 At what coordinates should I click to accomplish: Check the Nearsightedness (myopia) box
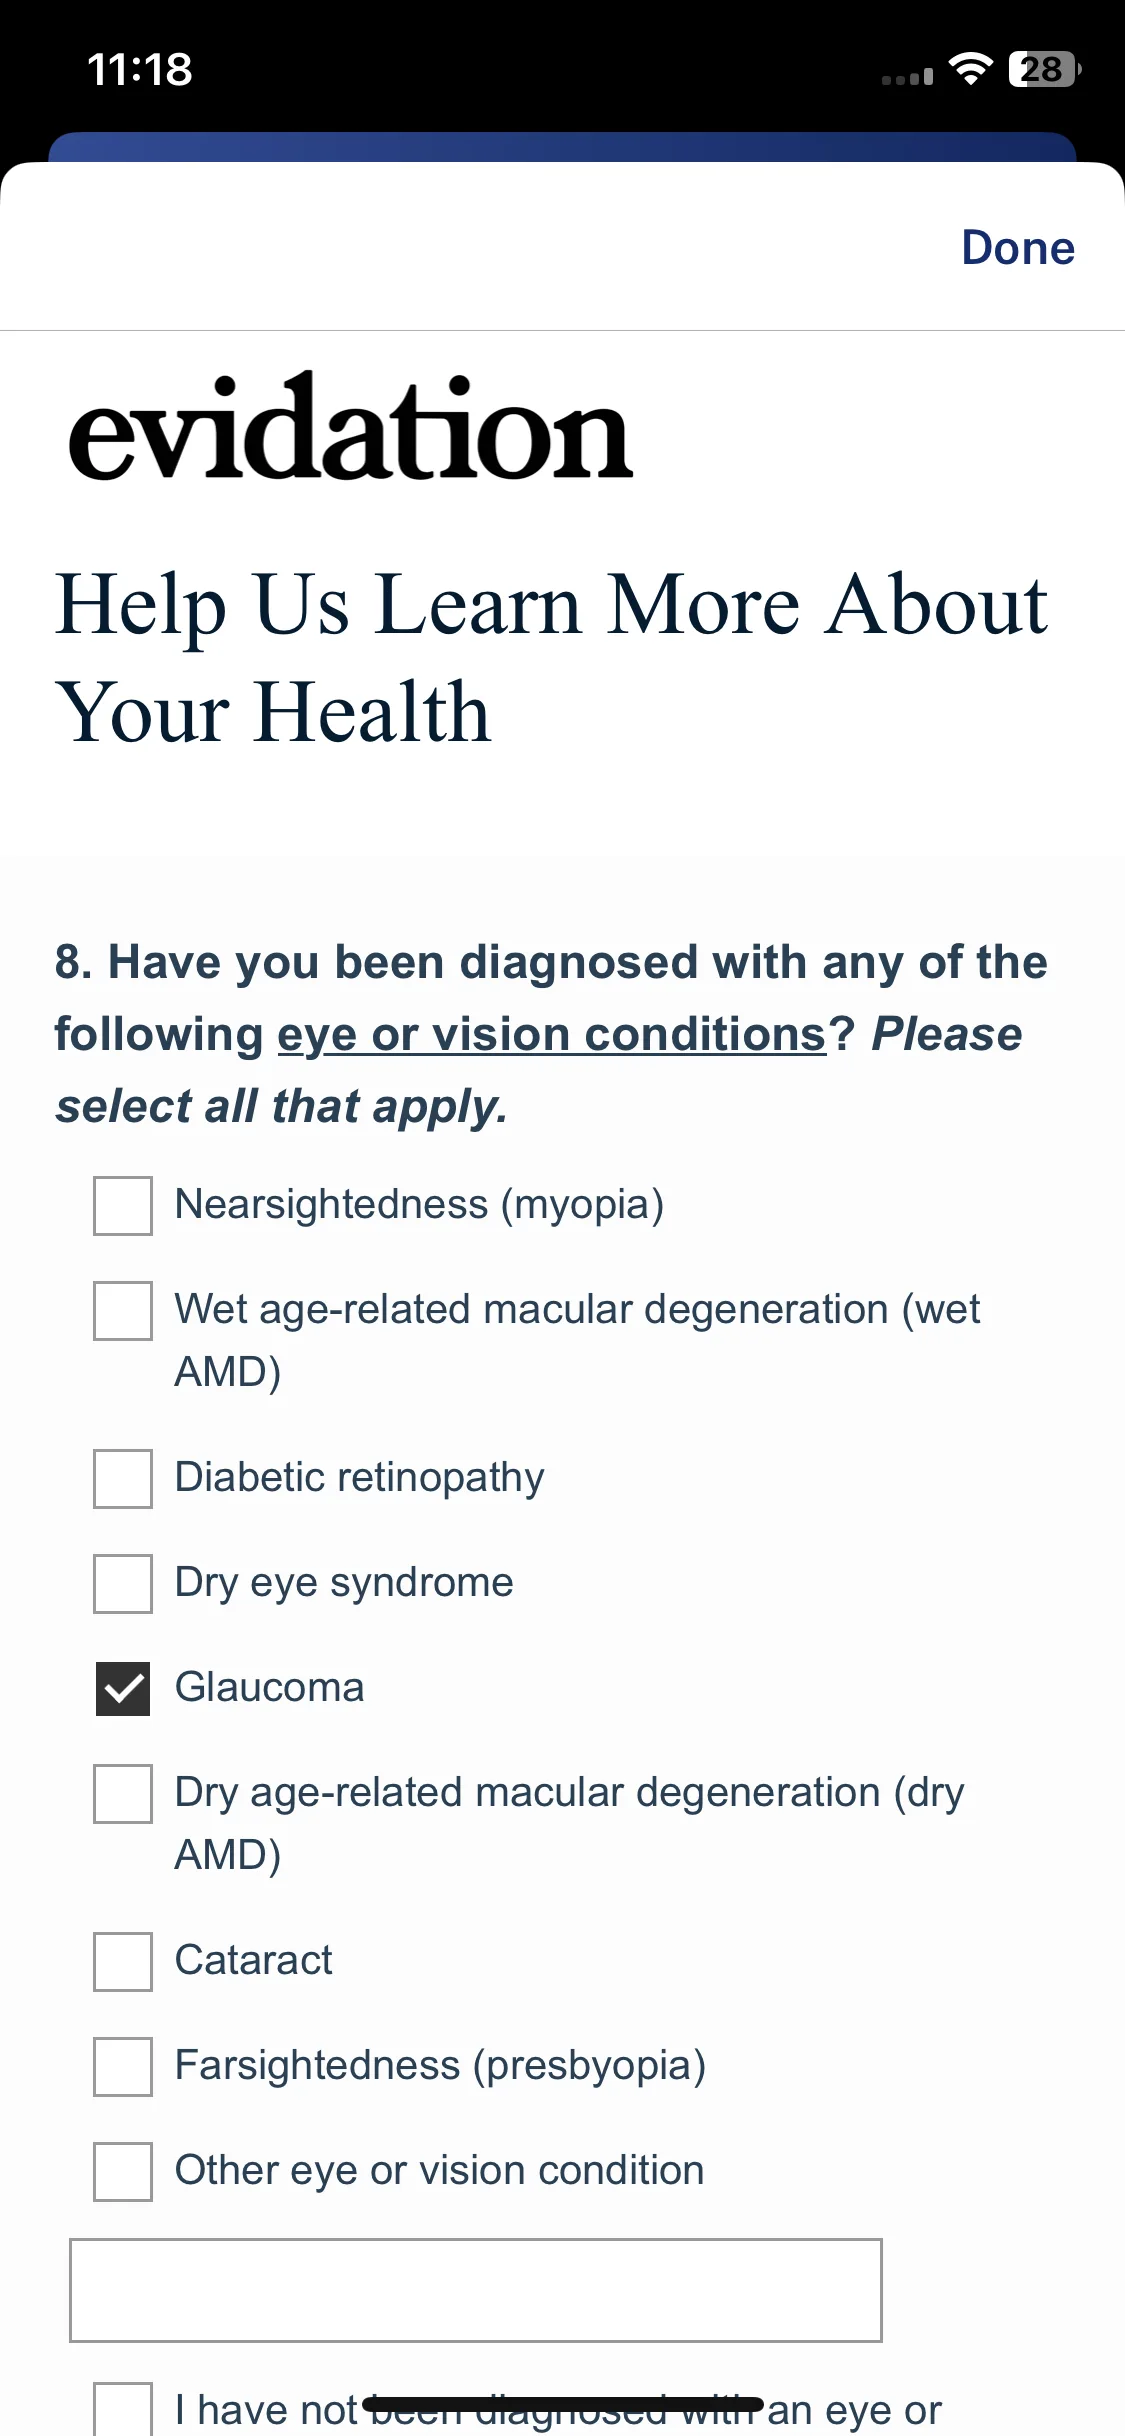point(123,1206)
